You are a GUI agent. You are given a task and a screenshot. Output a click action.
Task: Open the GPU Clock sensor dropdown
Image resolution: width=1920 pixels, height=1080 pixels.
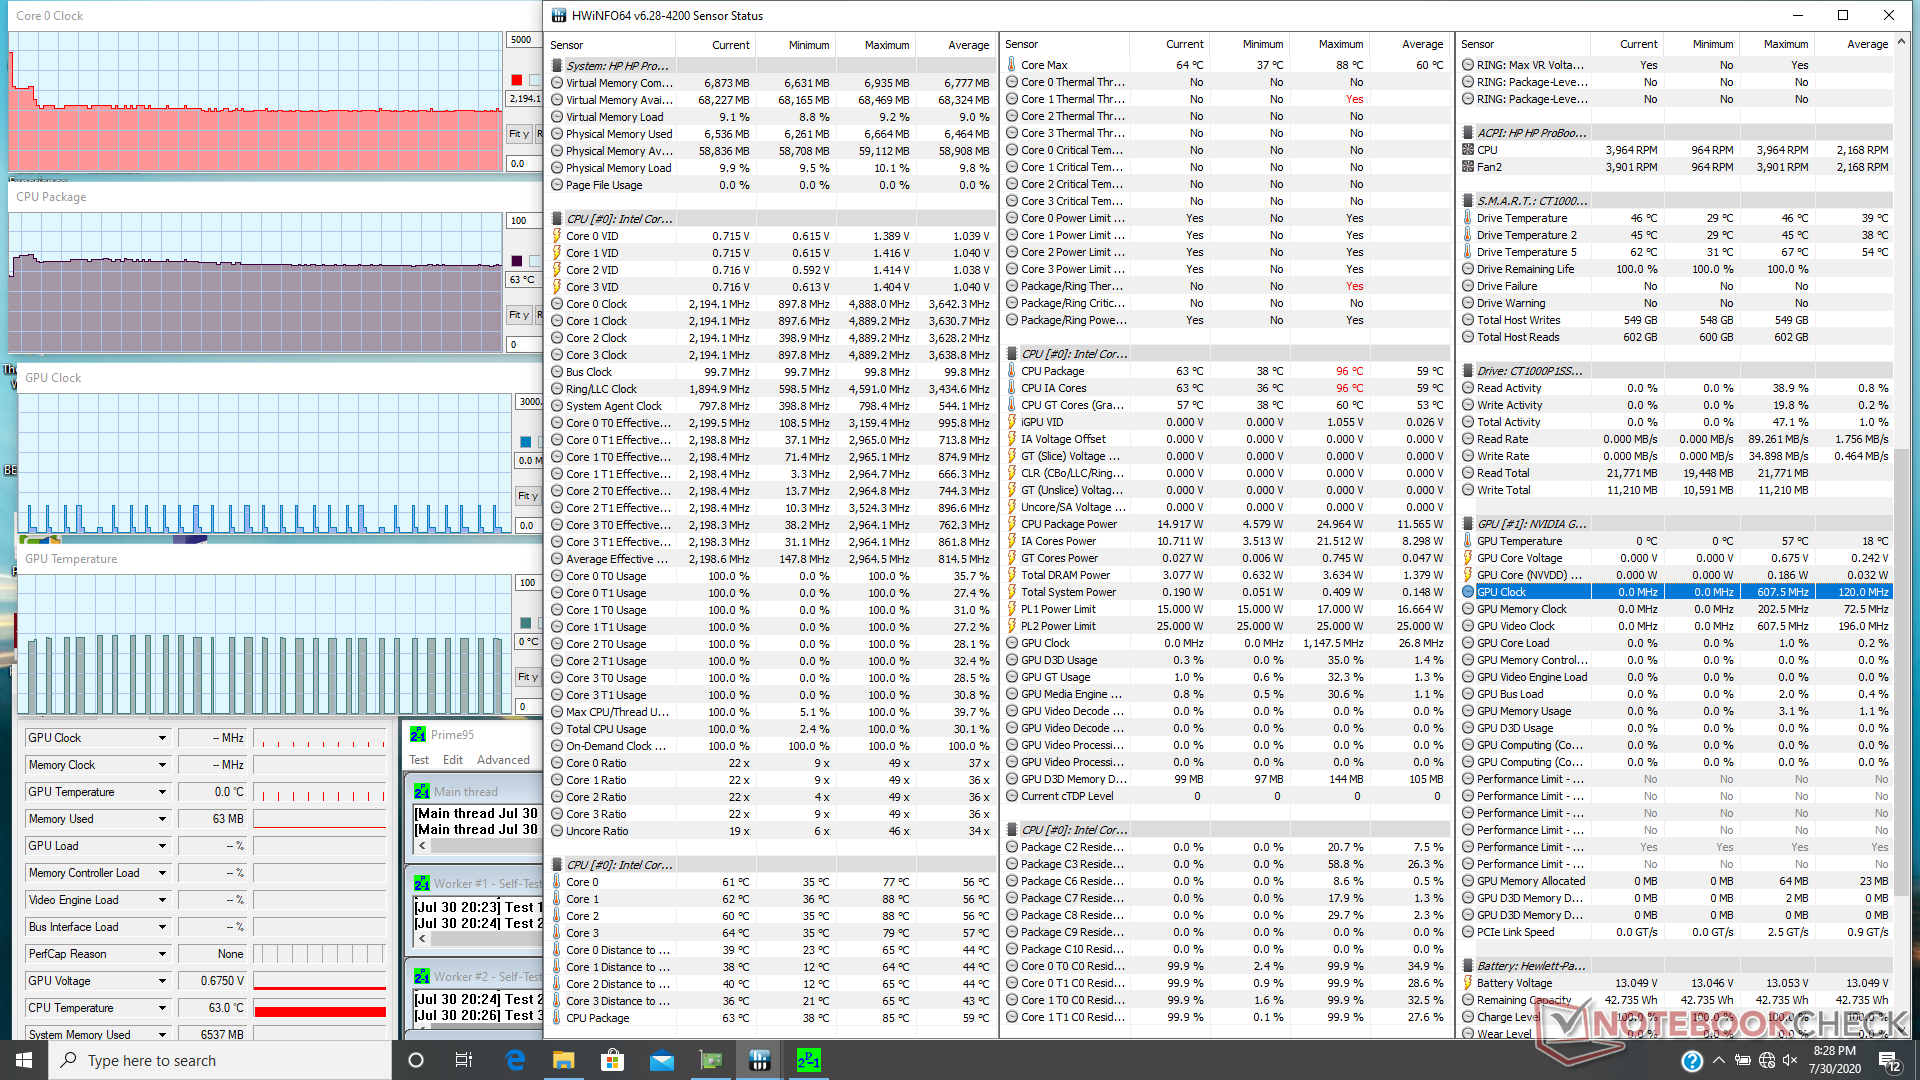point(162,738)
